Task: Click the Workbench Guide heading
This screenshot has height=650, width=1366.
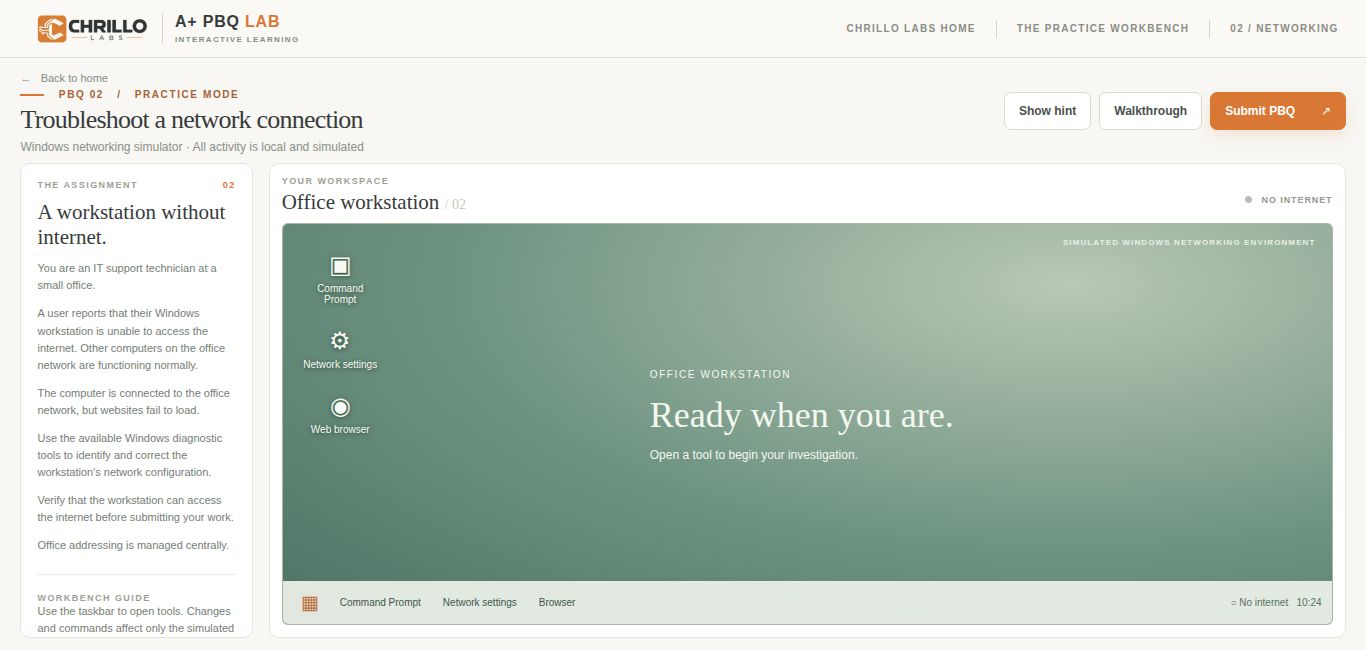Action: pos(94,598)
